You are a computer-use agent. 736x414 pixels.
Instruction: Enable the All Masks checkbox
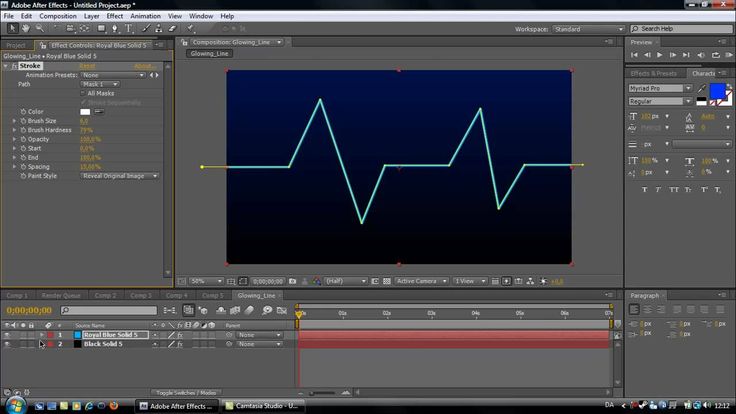[x=83, y=93]
